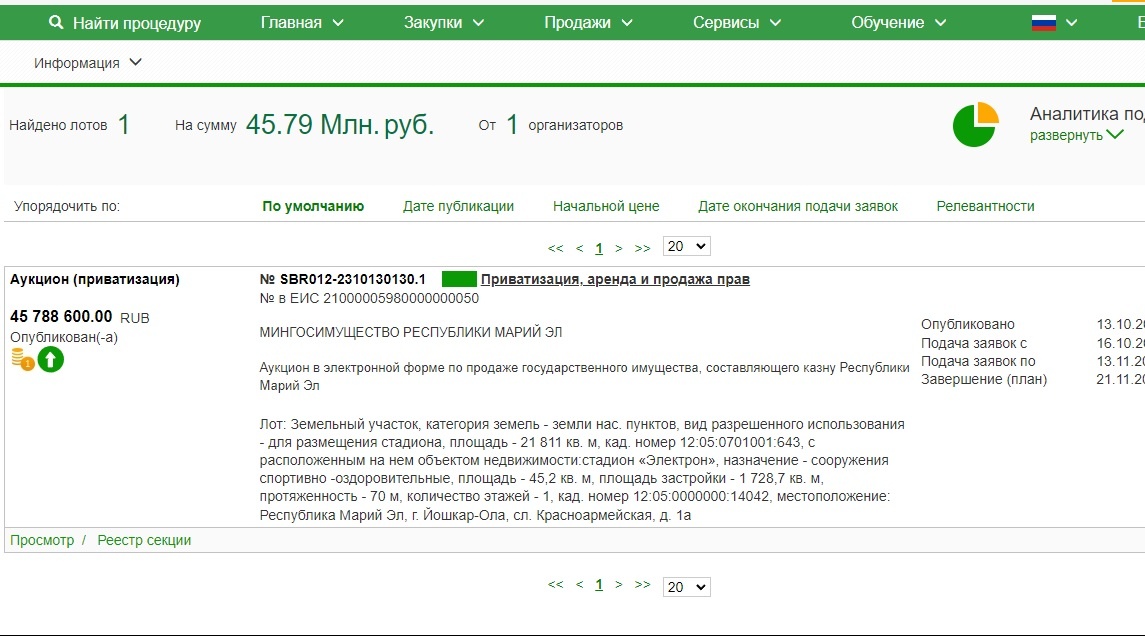The image size is (1145, 636).
Task: Expand the Информация submenu
Action: pos(88,63)
